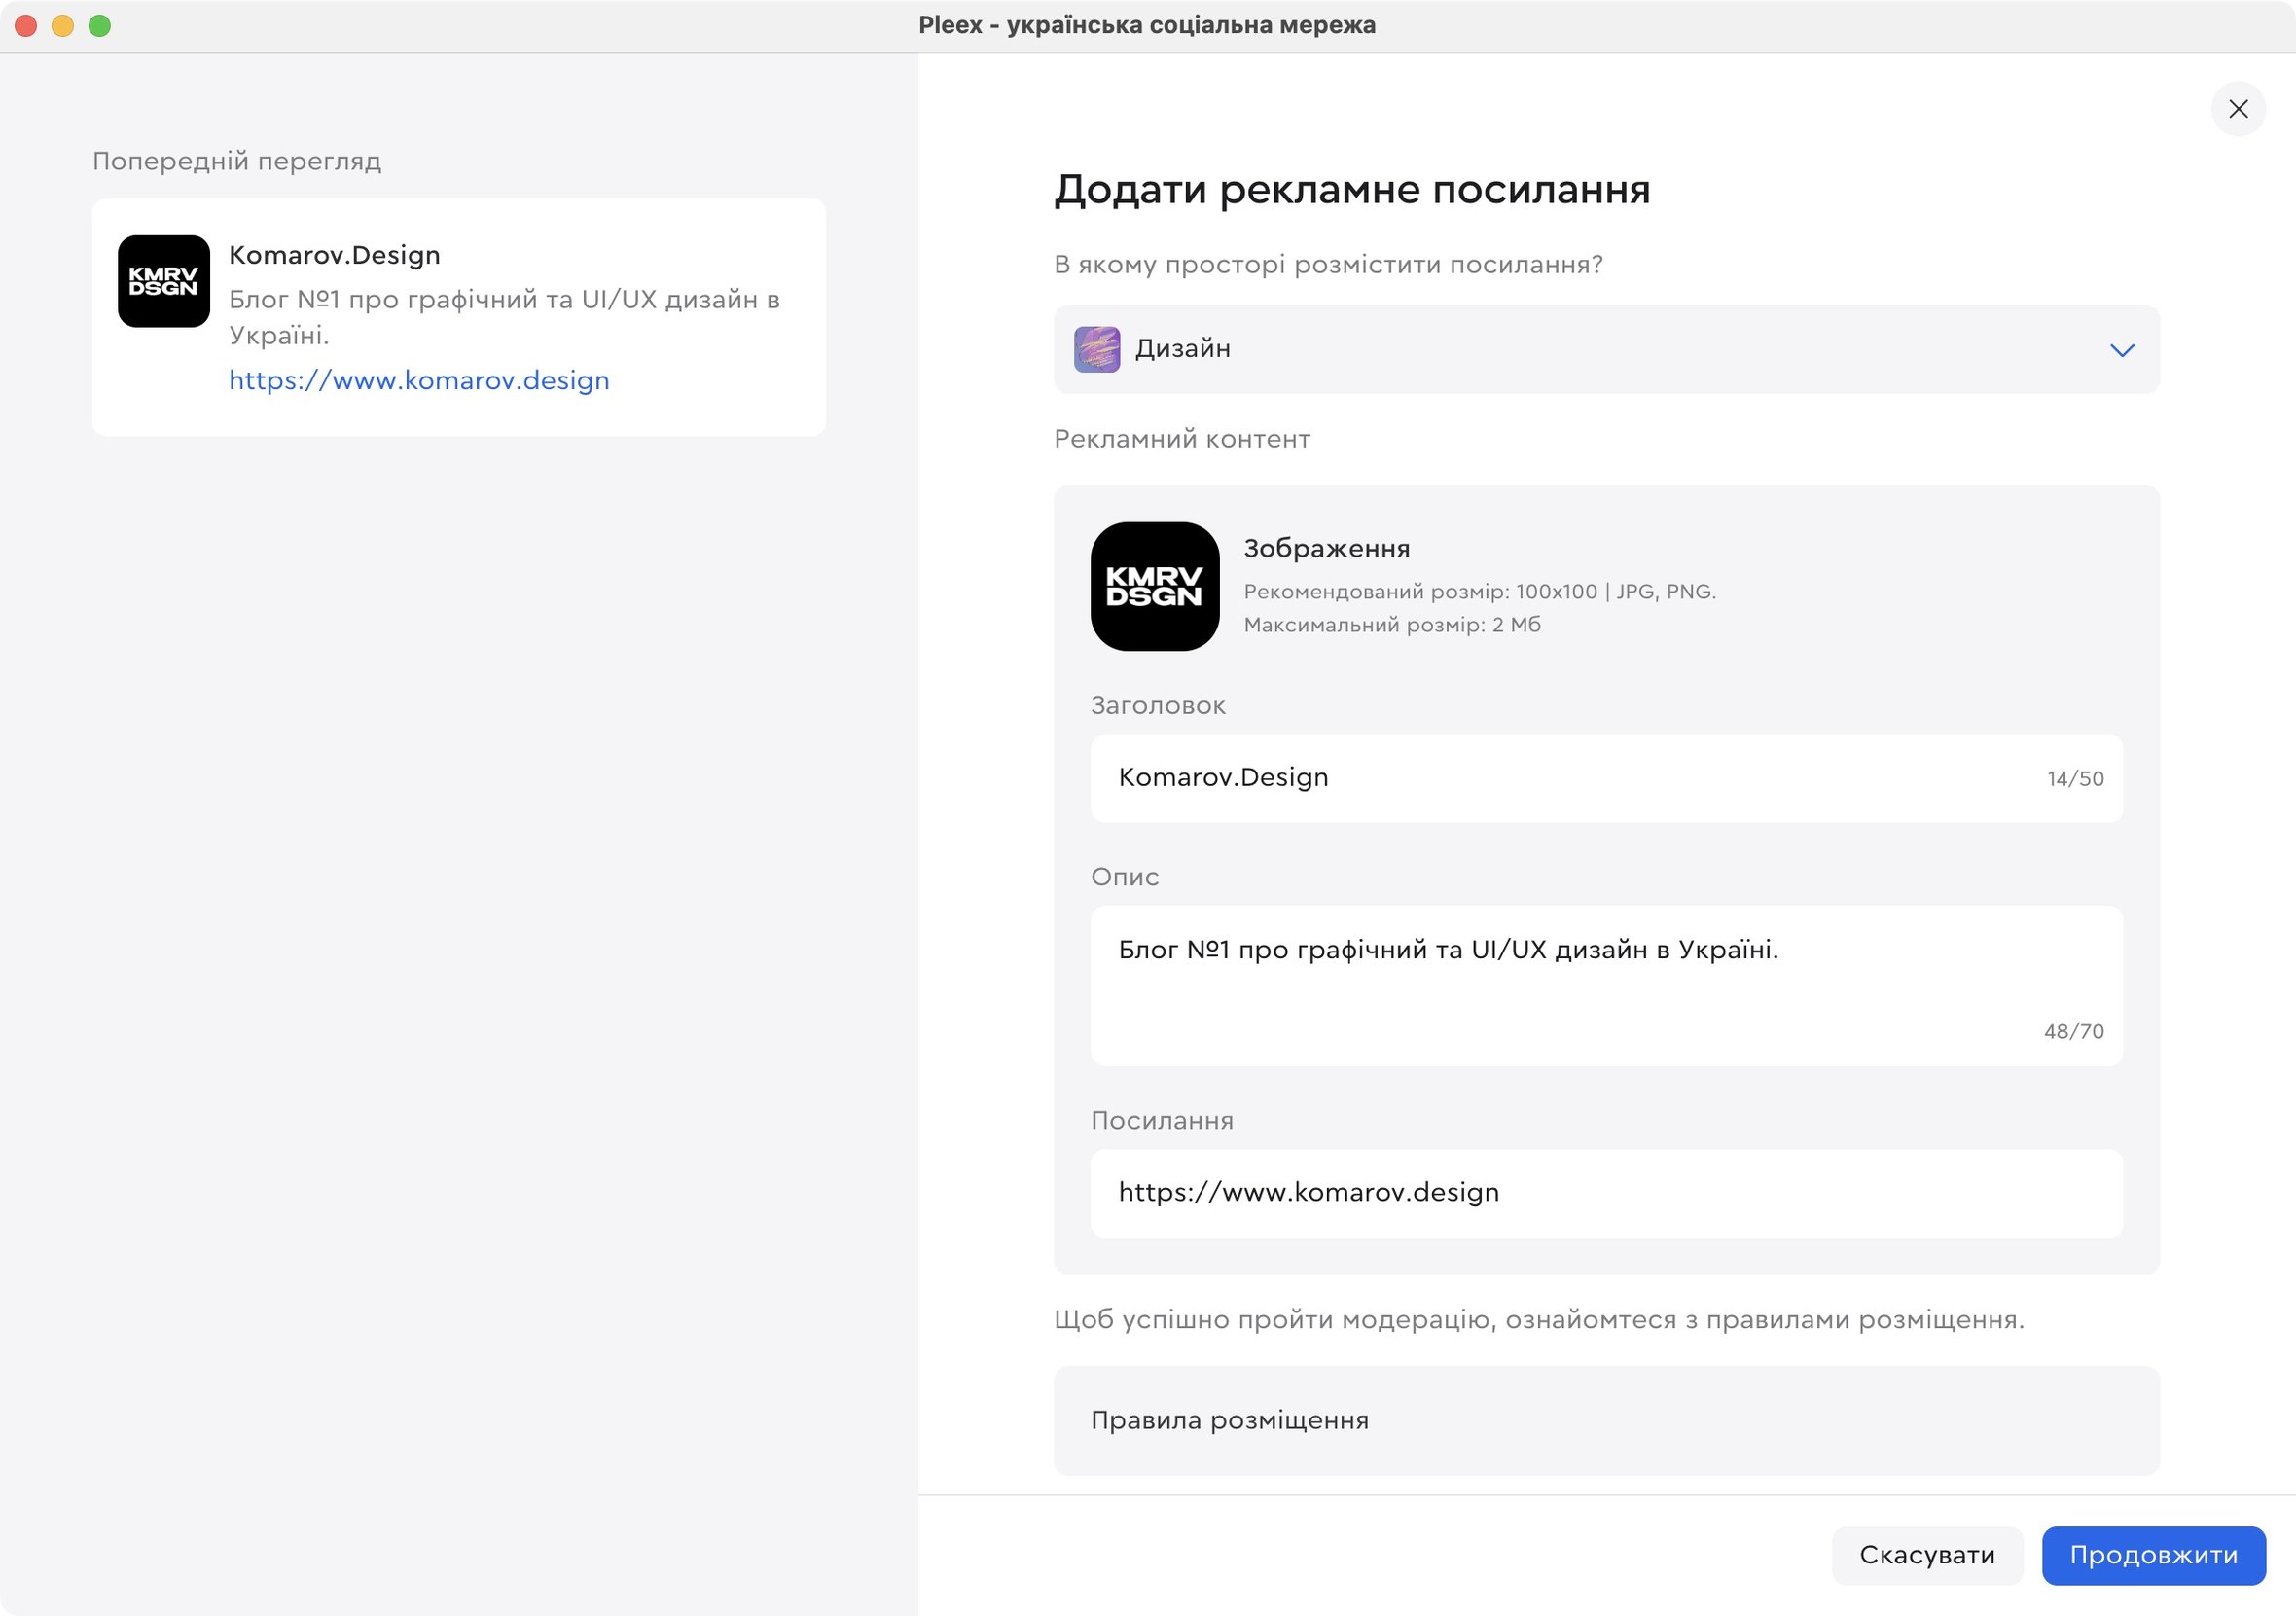This screenshot has height=1616, width=2296.
Task: Click the KMRV DSGN logo in preview card
Action: [x=164, y=281]
